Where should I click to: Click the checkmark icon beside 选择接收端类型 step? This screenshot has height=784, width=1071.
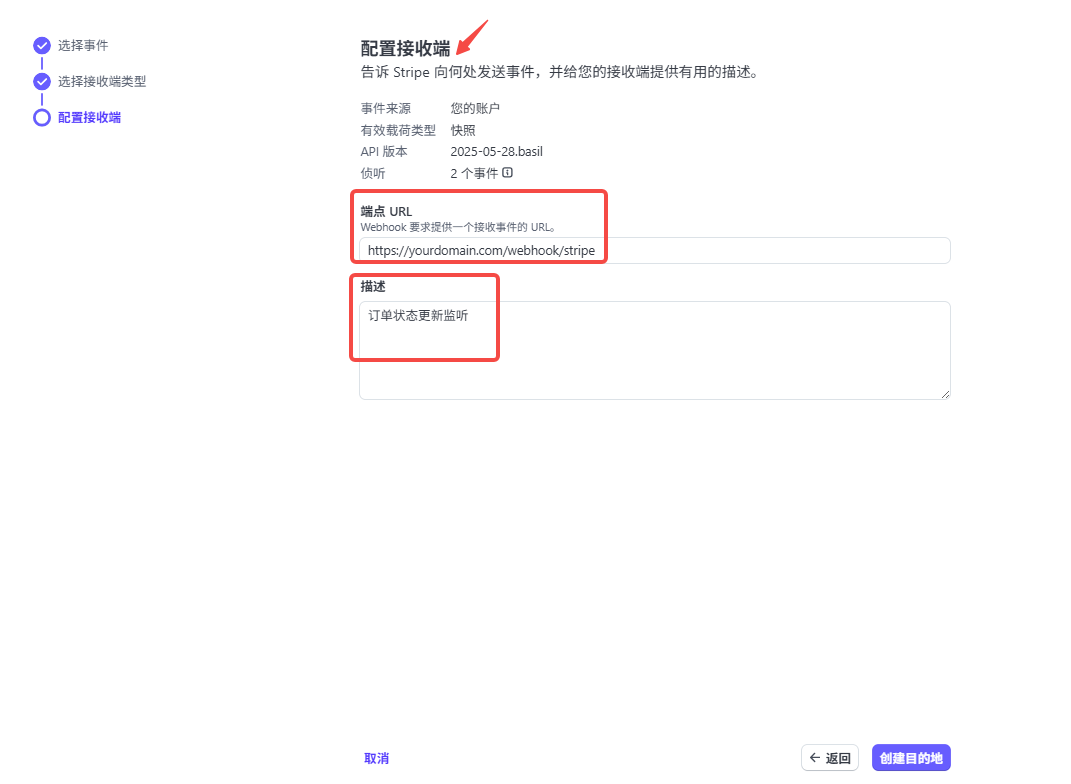(x=41, y=81)
